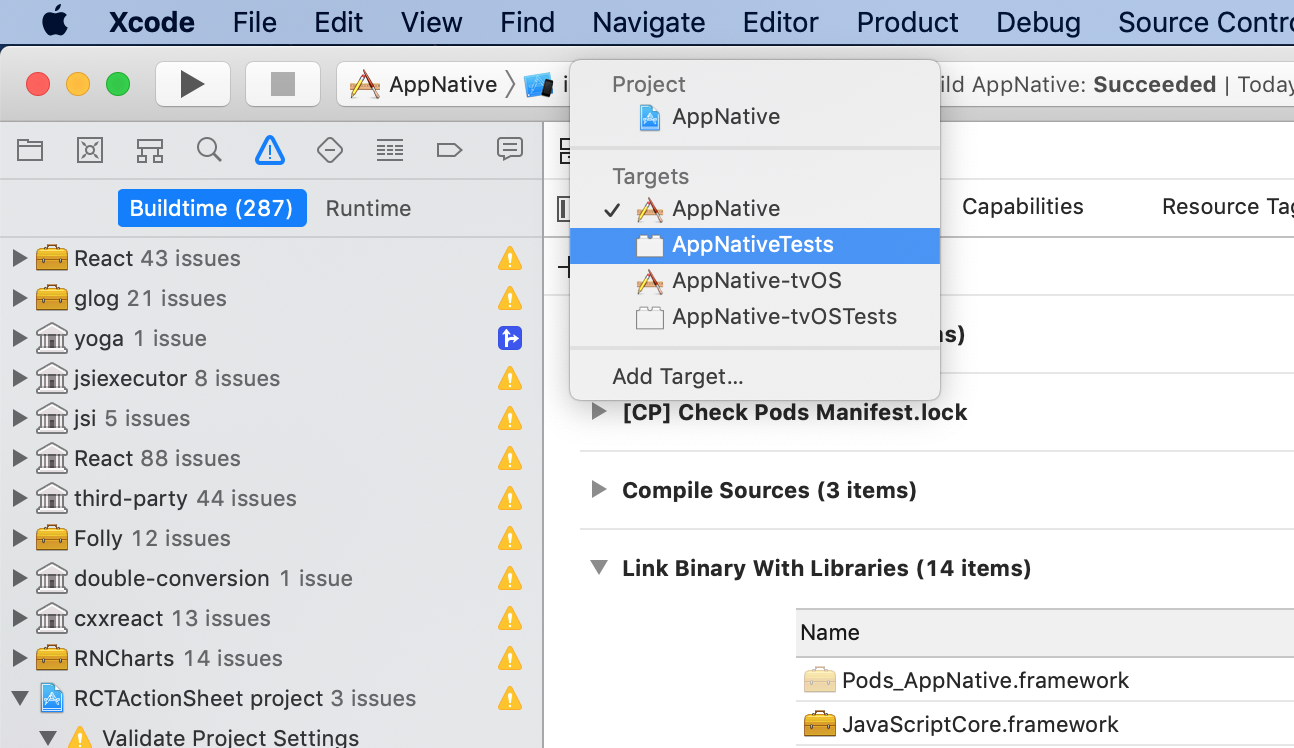1294x748 pixels.
Task: Expand third-party 44 issues row
Action: pos(19,498)
